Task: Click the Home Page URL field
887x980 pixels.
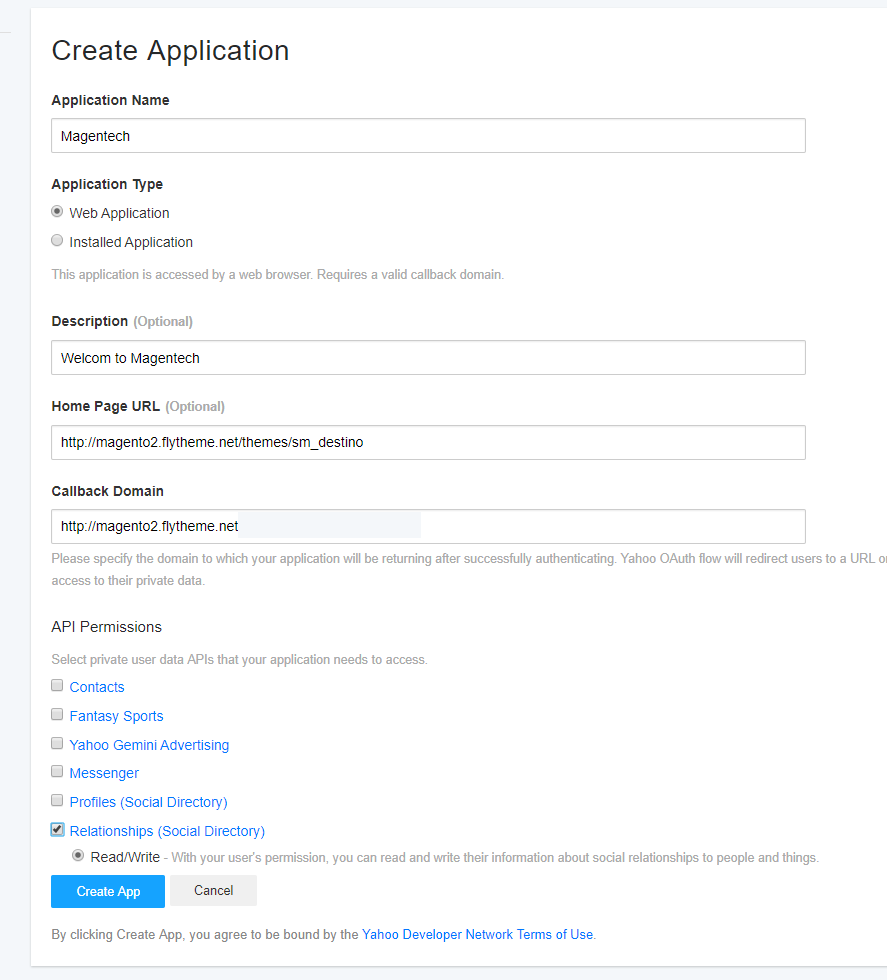Action: 428,442
